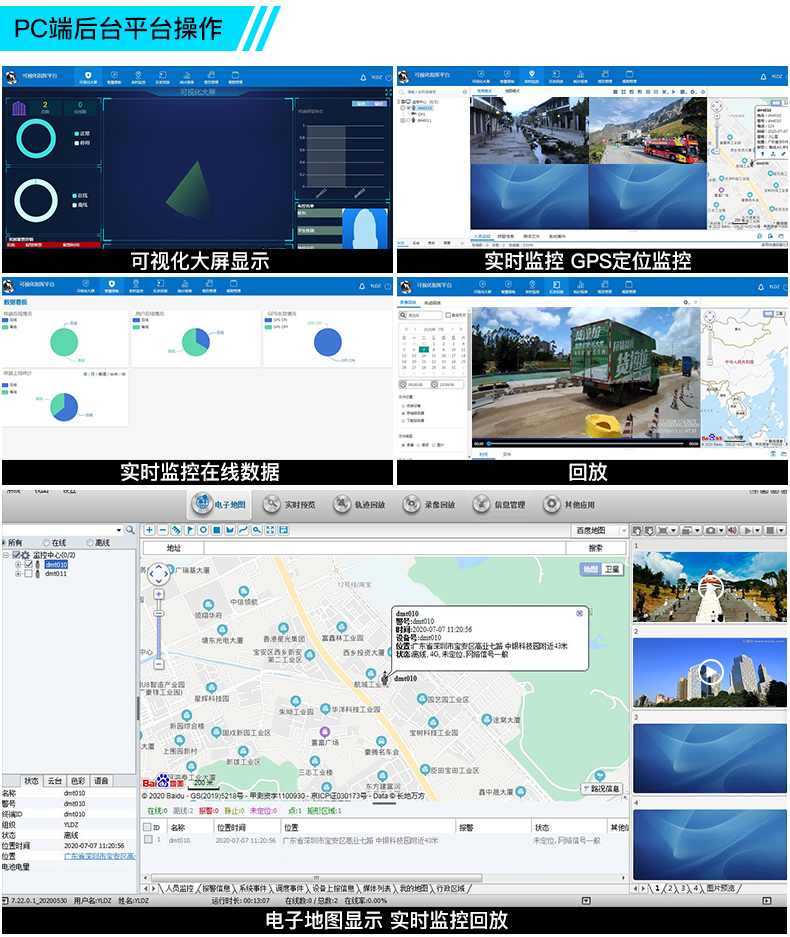Click the 搜索 address search button
Screen dimensions: 790x937
[595, 548]
